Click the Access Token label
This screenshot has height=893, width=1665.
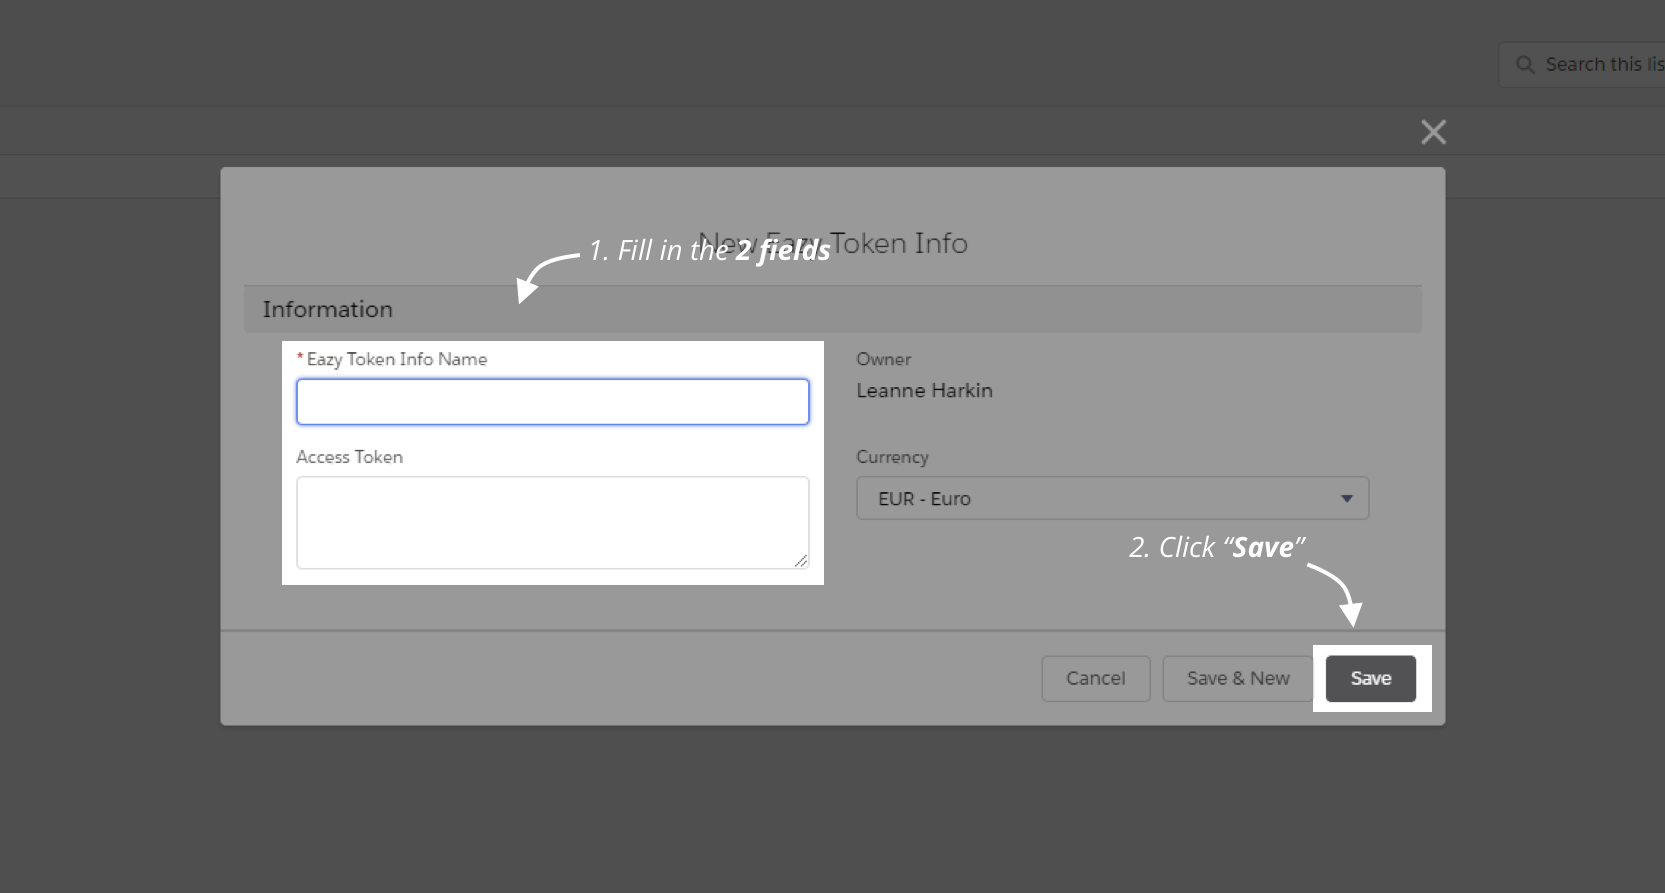coord(349,457)
